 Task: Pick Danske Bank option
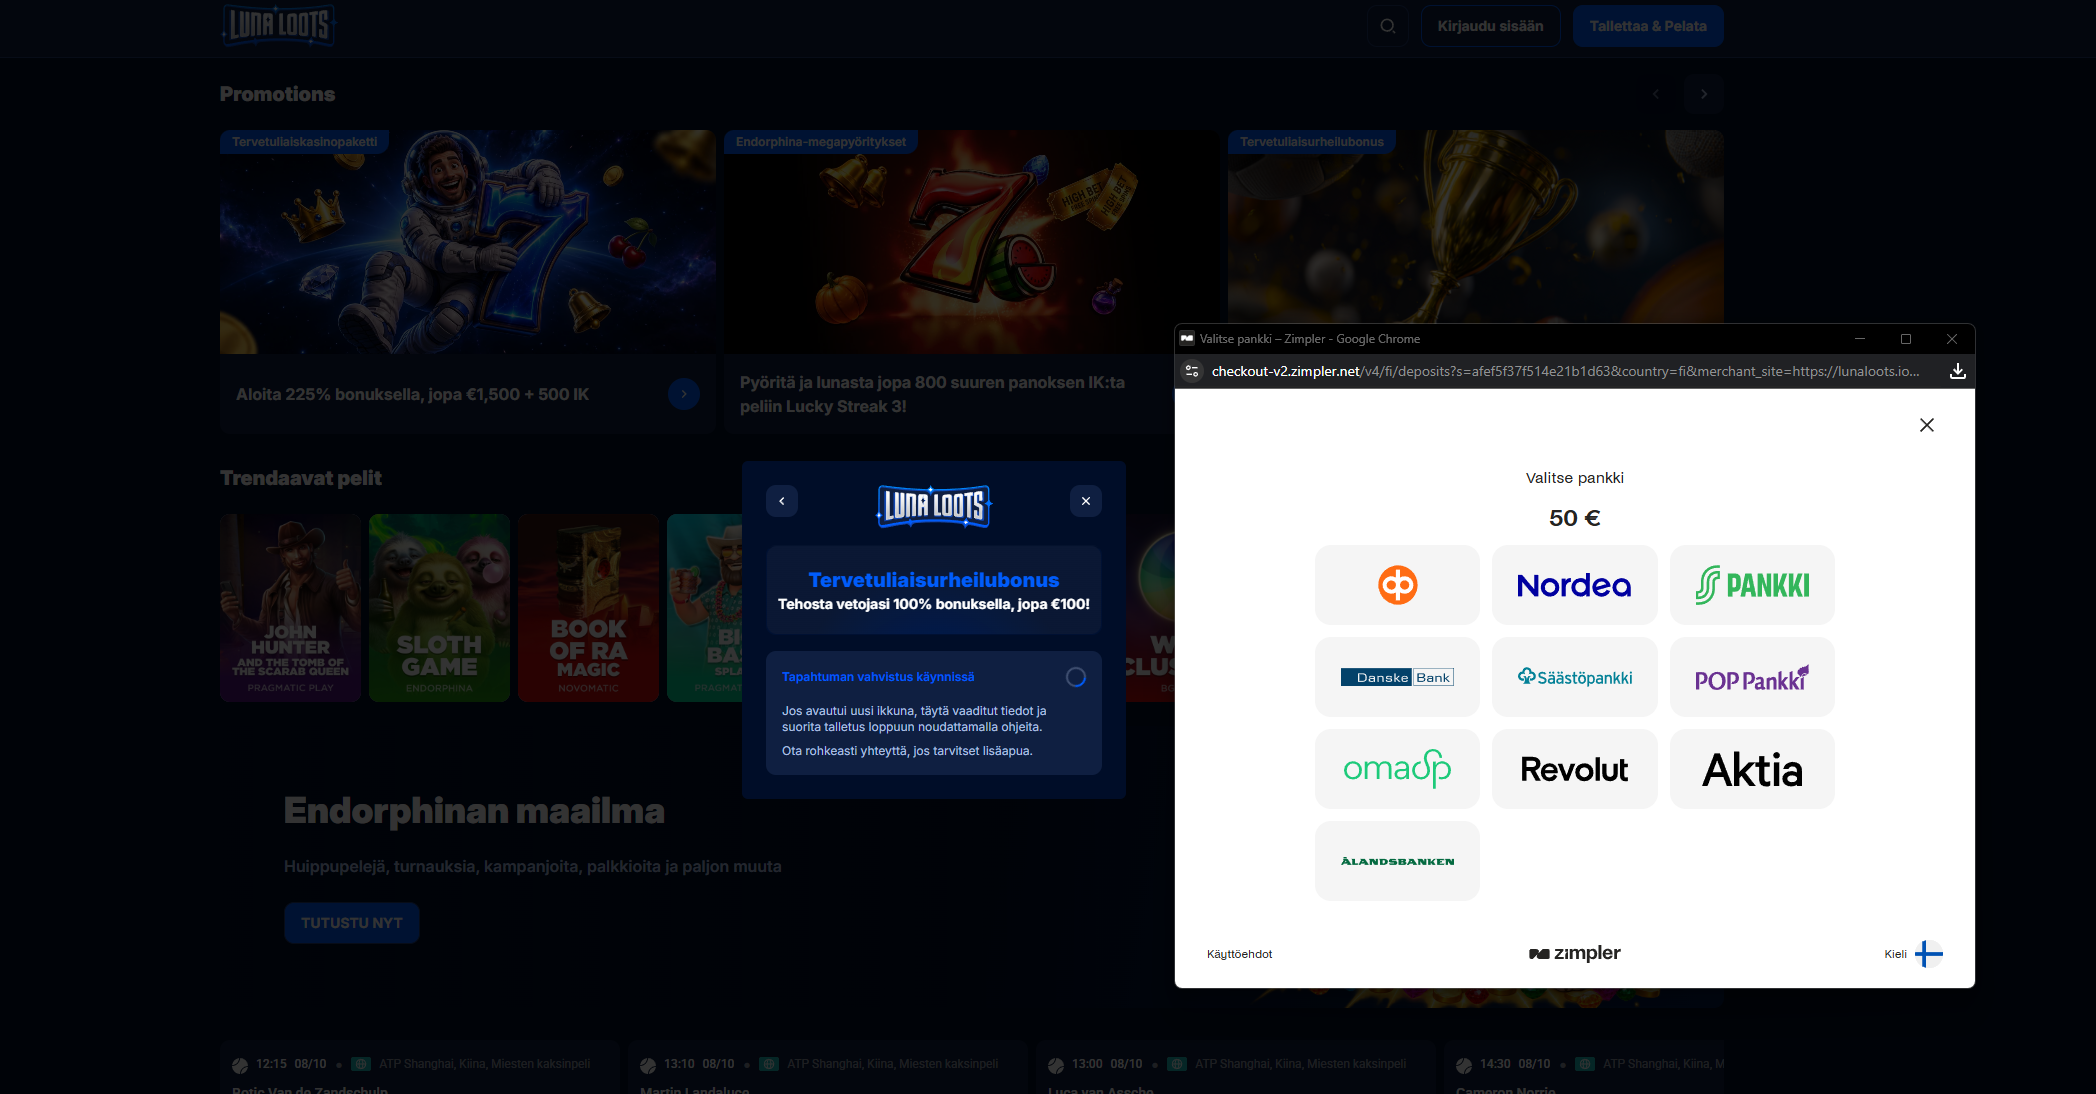click(x=1397, y=677)
